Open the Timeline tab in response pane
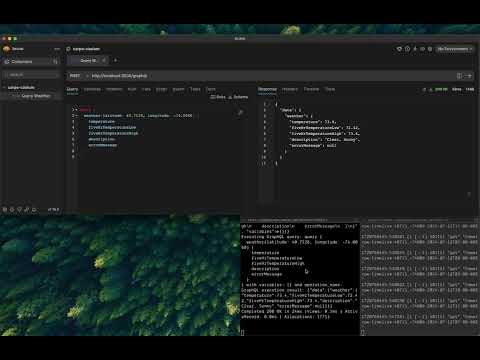Image resolution: width=480 pixels, height=360 pixels. pos(311,89)
